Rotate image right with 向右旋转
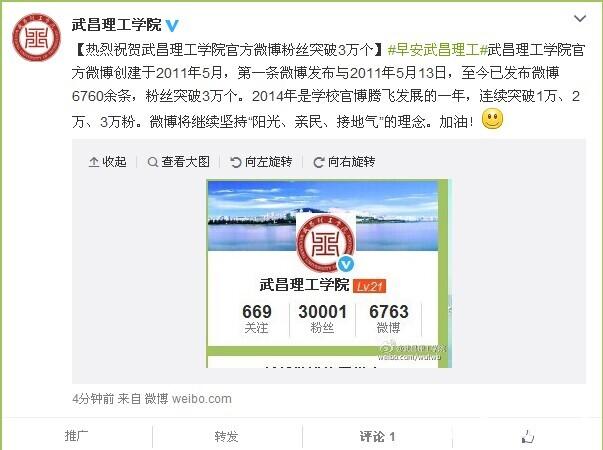The height and width of the screenshot is (450, 603). 344,162
